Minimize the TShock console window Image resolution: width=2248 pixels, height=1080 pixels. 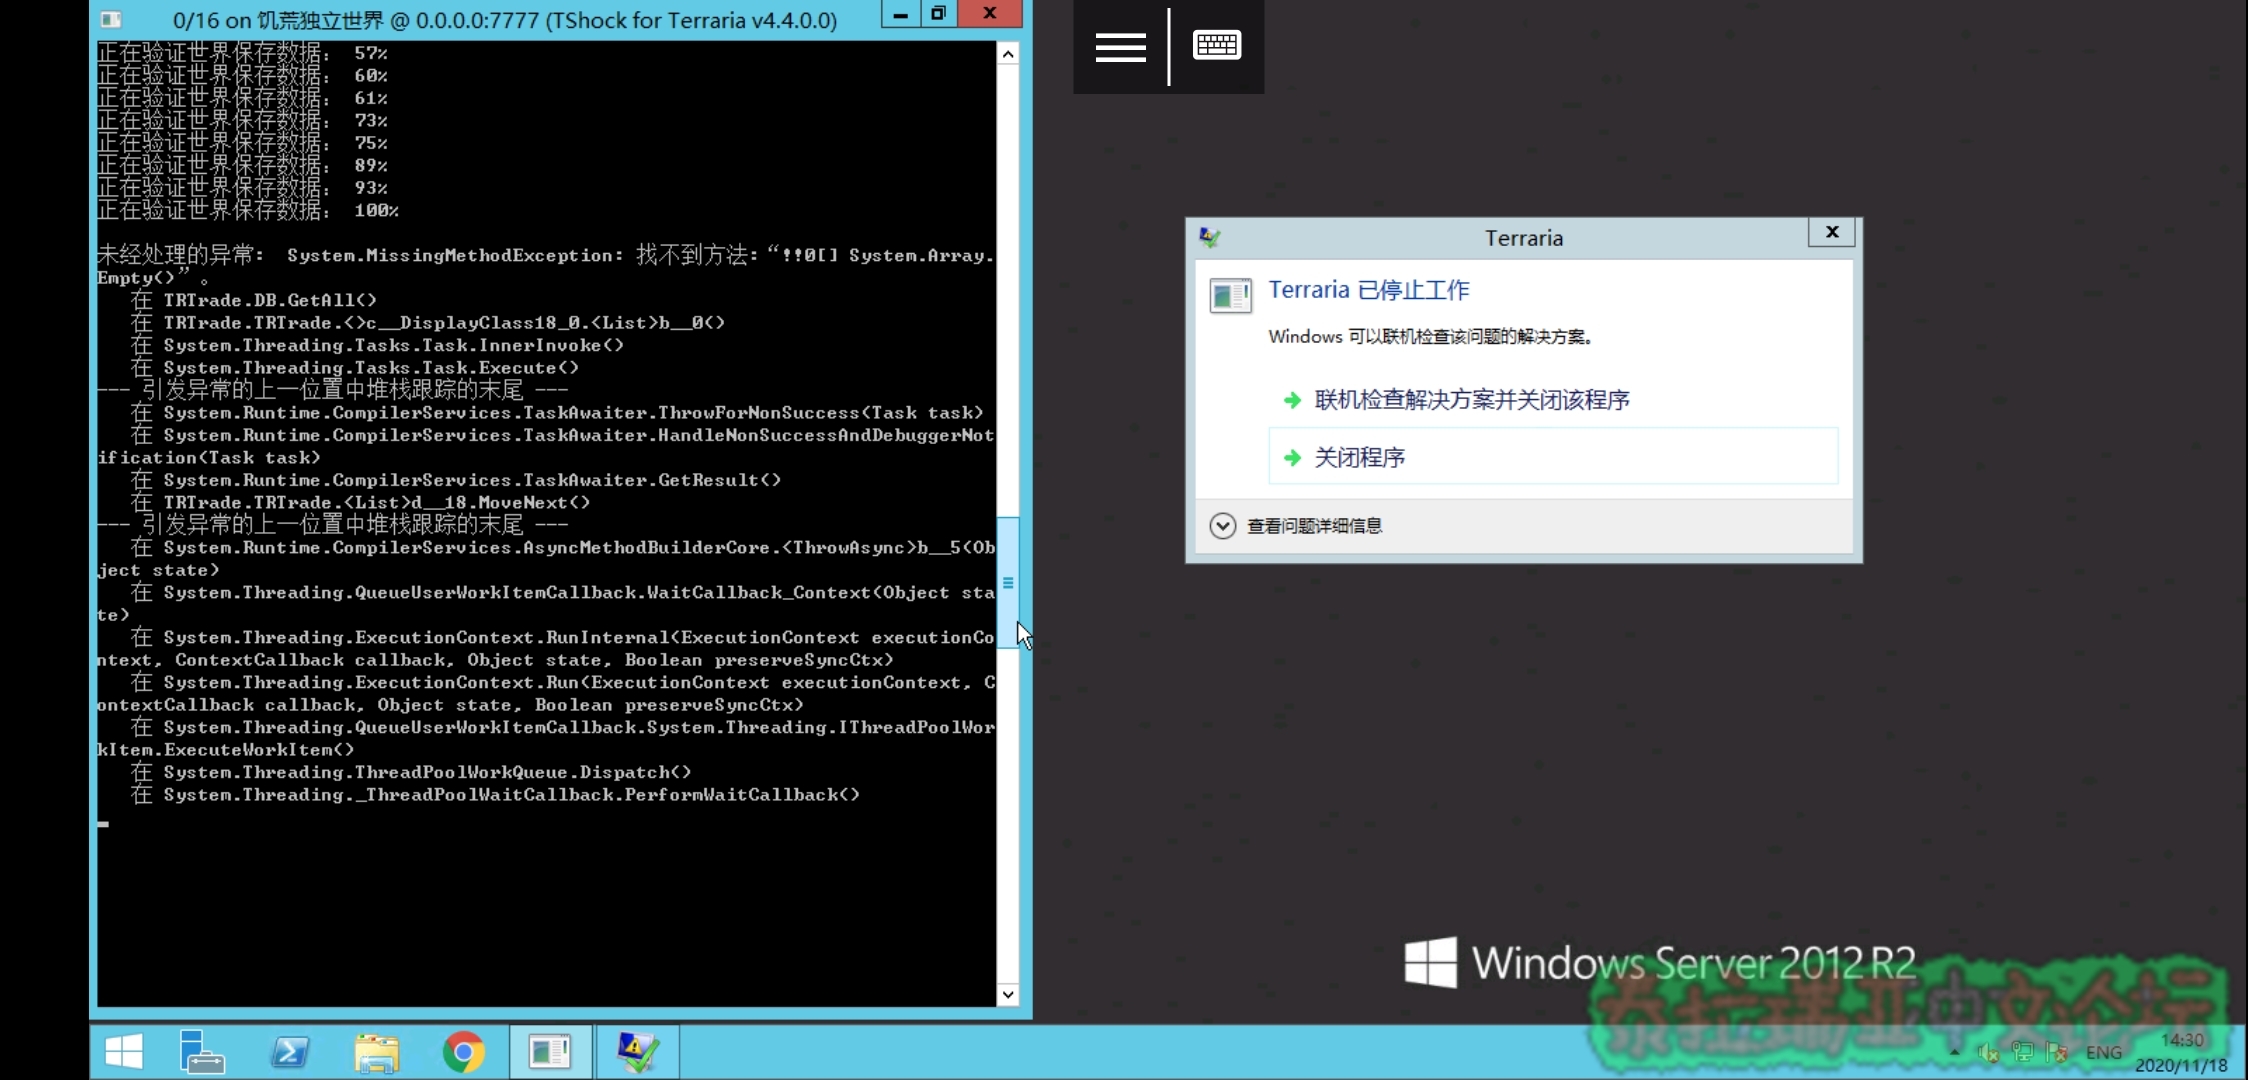click(900, 13)
